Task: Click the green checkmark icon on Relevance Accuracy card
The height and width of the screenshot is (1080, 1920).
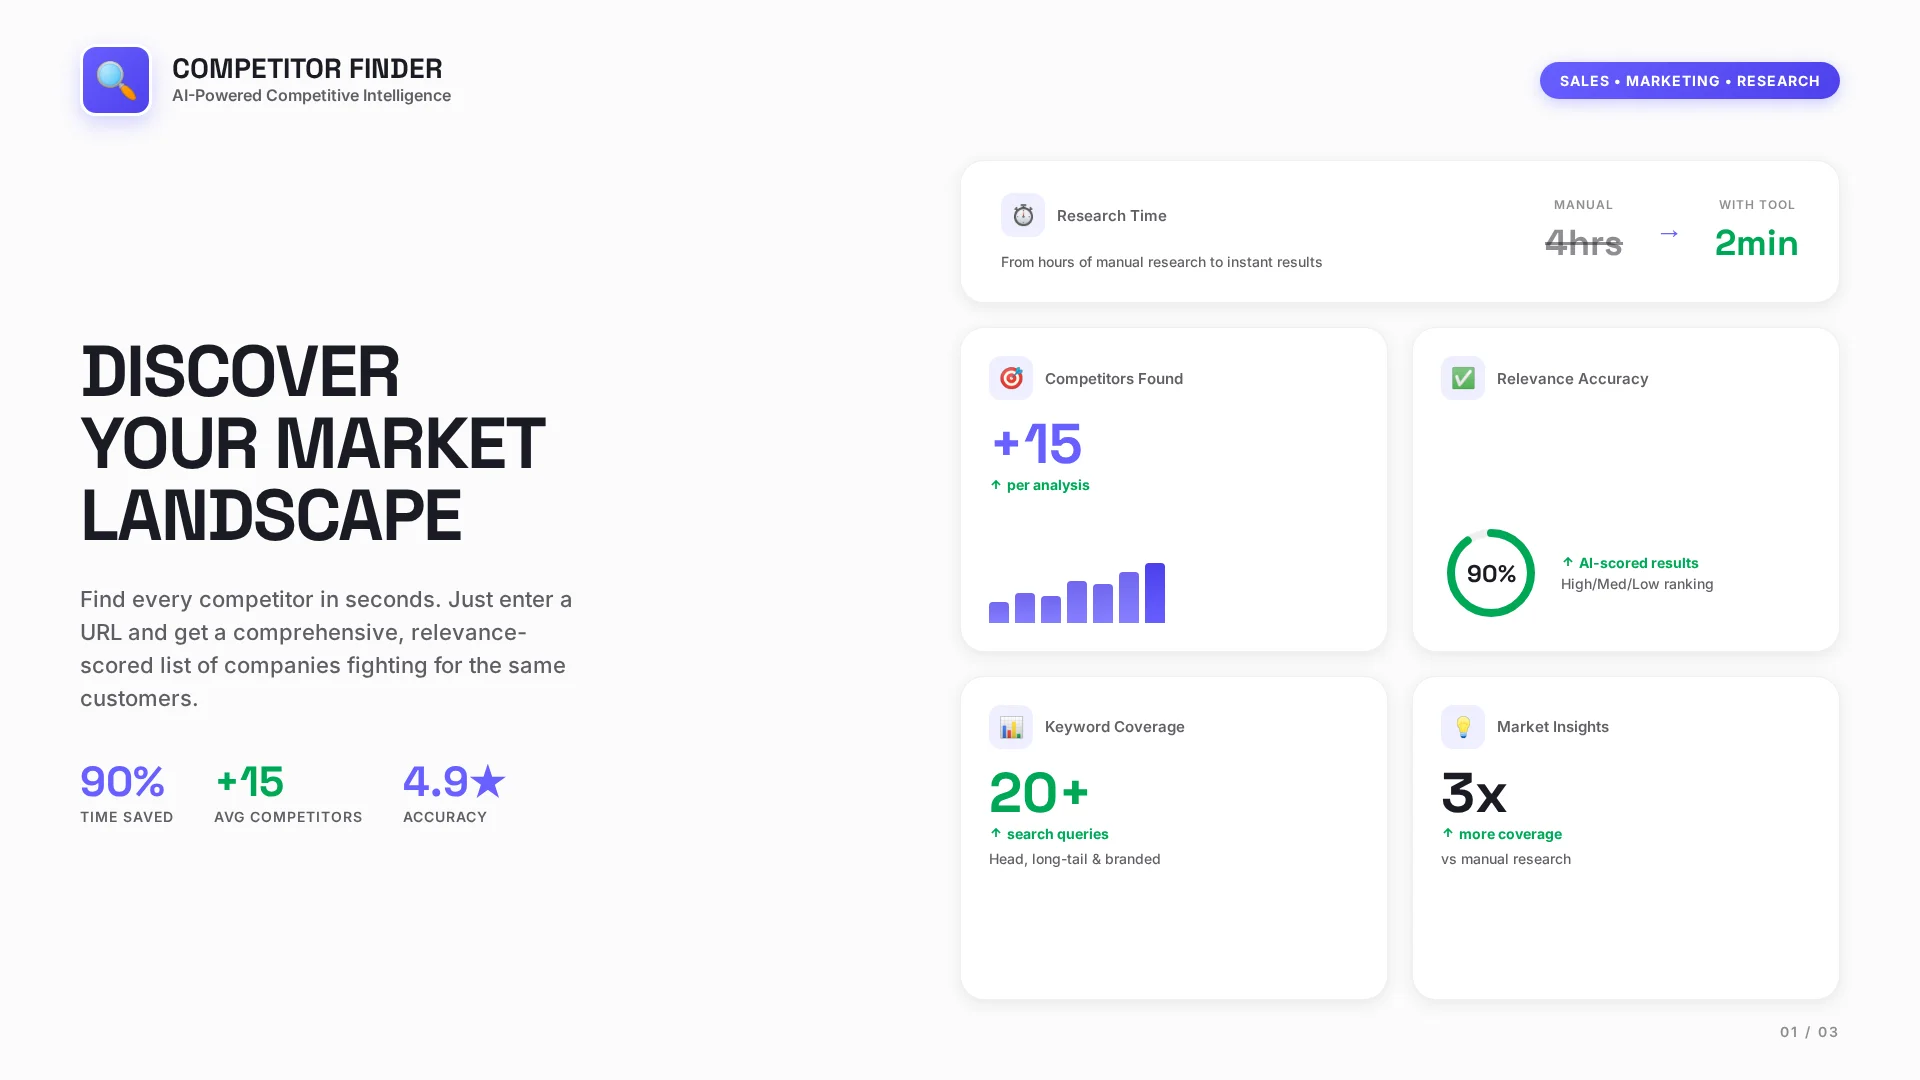Action: (1463, 378)
